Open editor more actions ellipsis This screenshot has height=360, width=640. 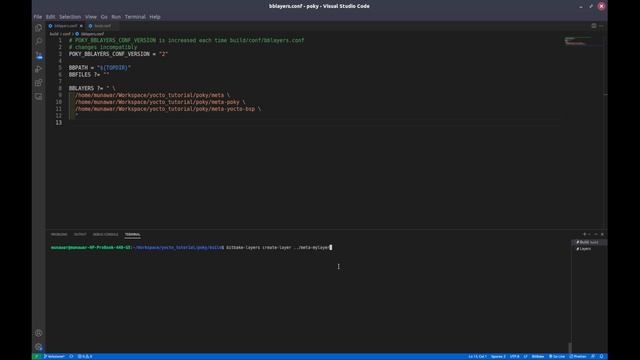[602, 26]
